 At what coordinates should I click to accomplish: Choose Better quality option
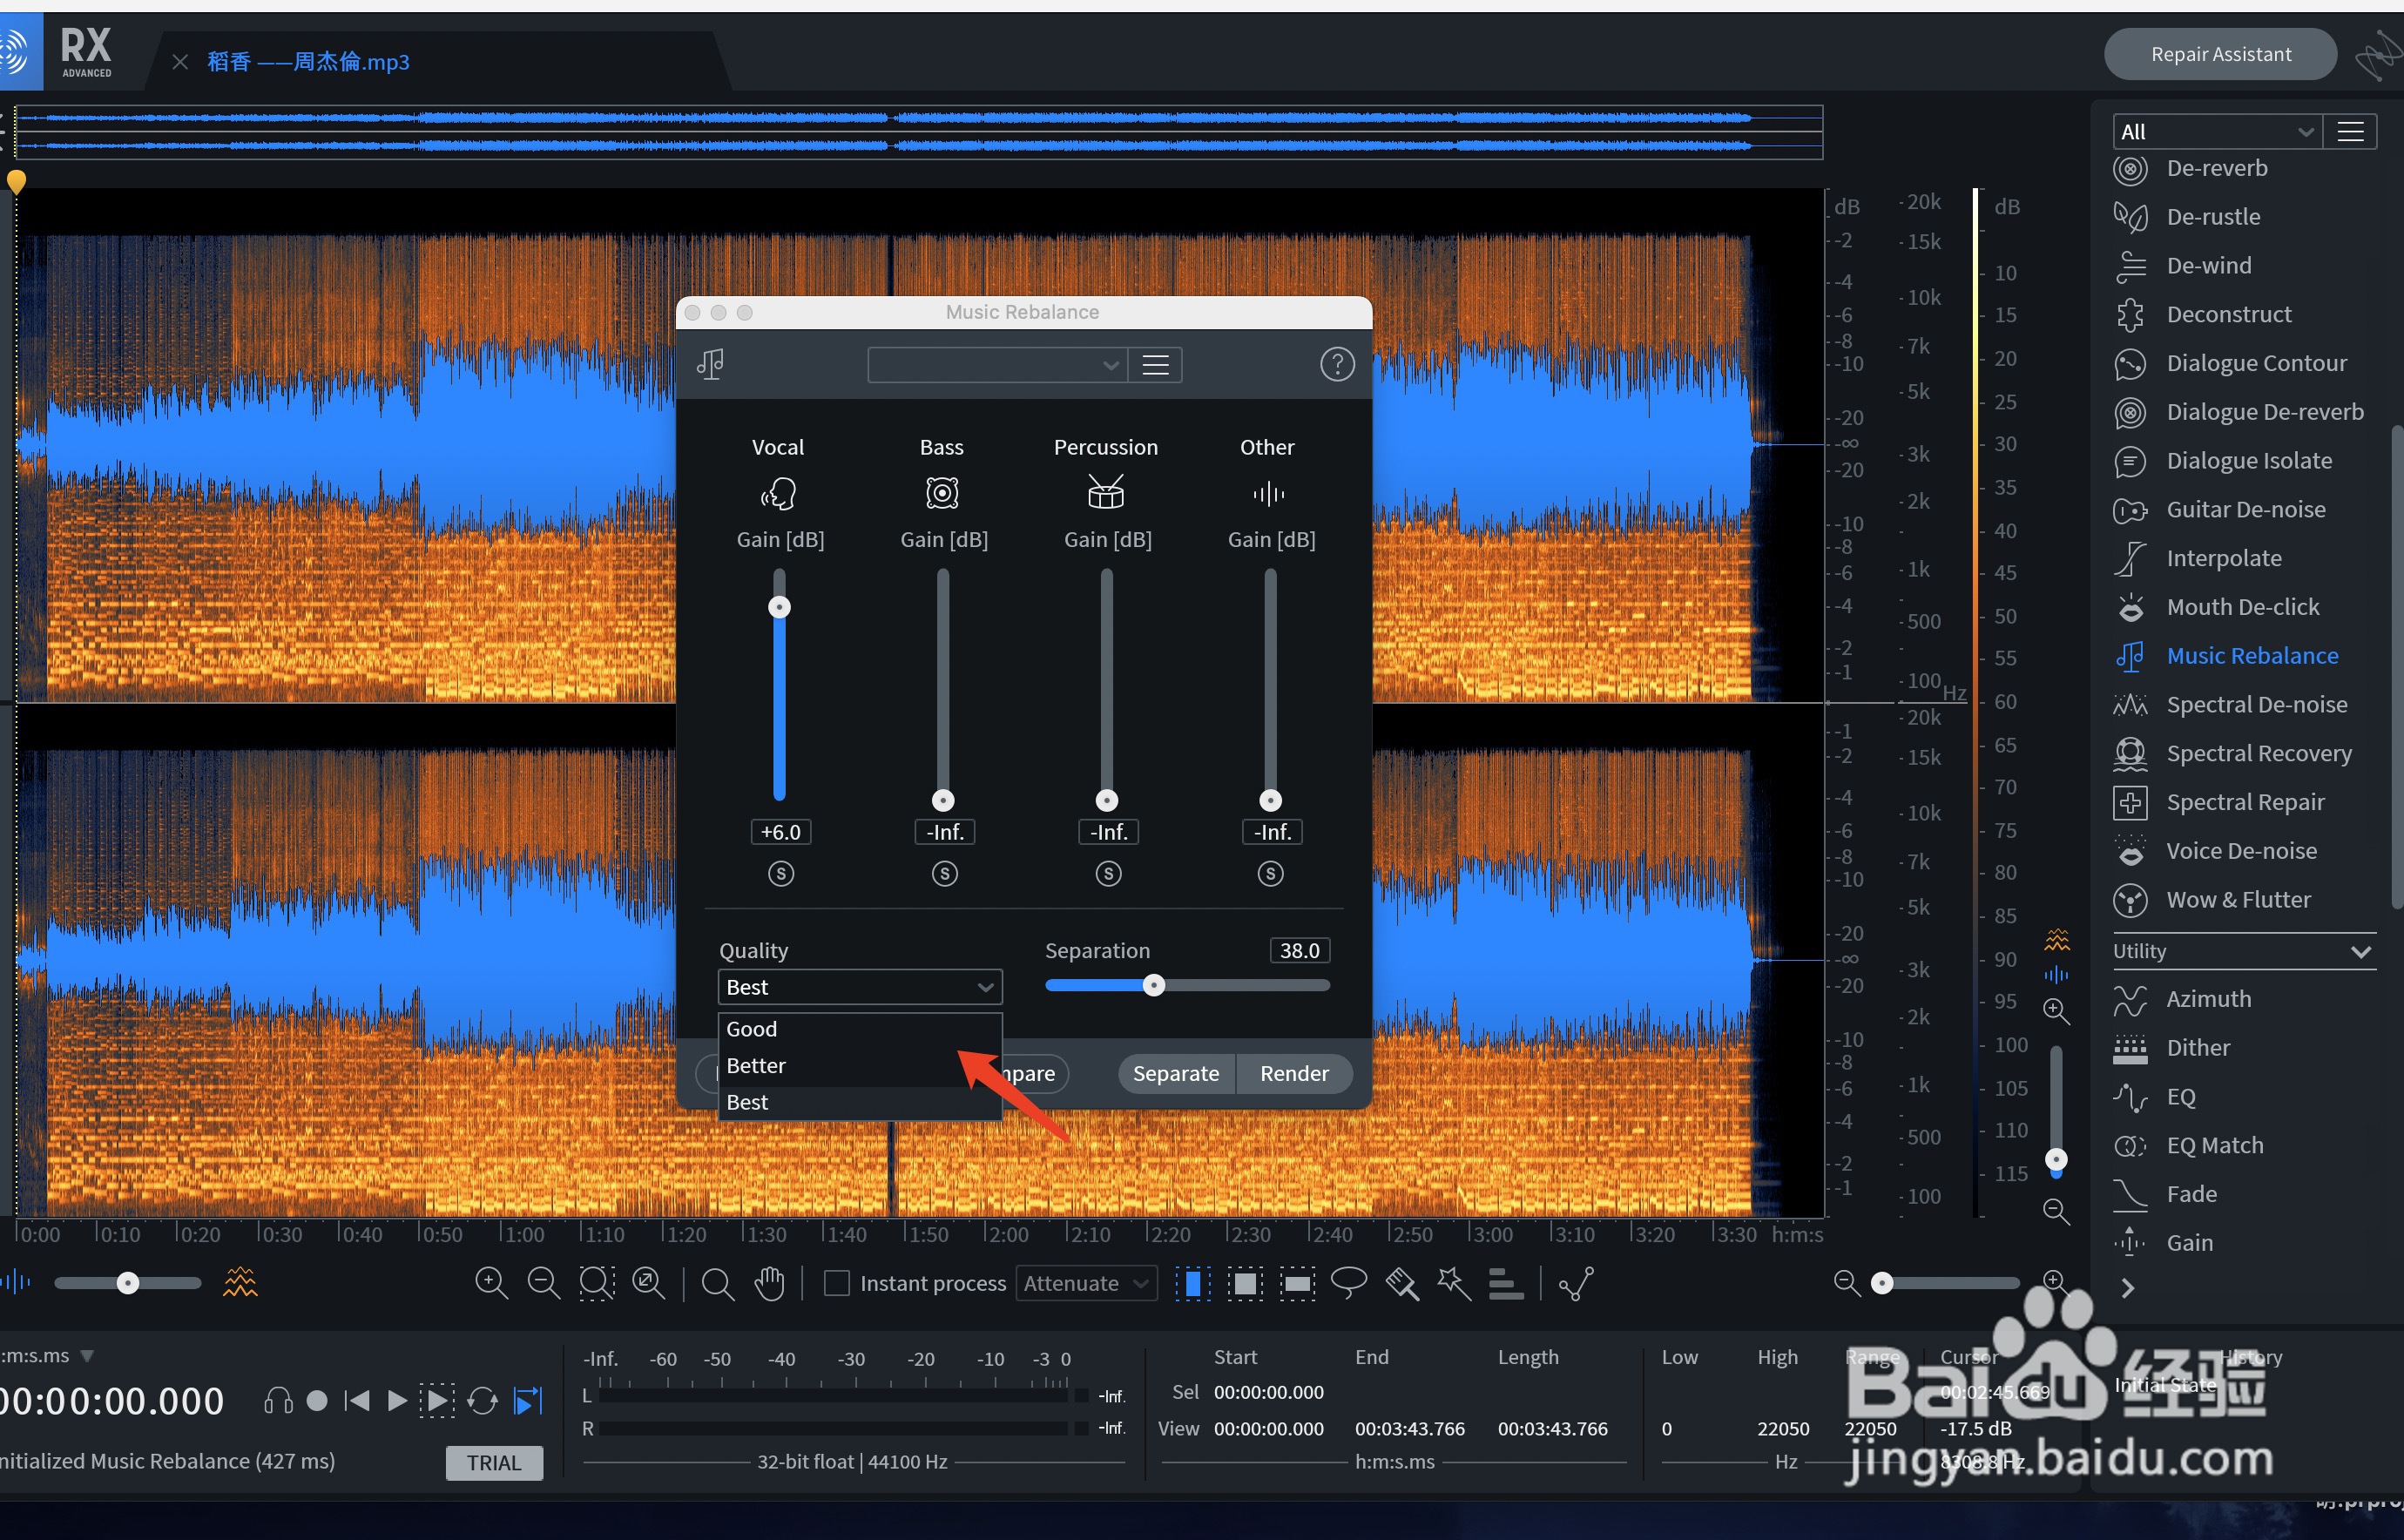(860, 1066)
